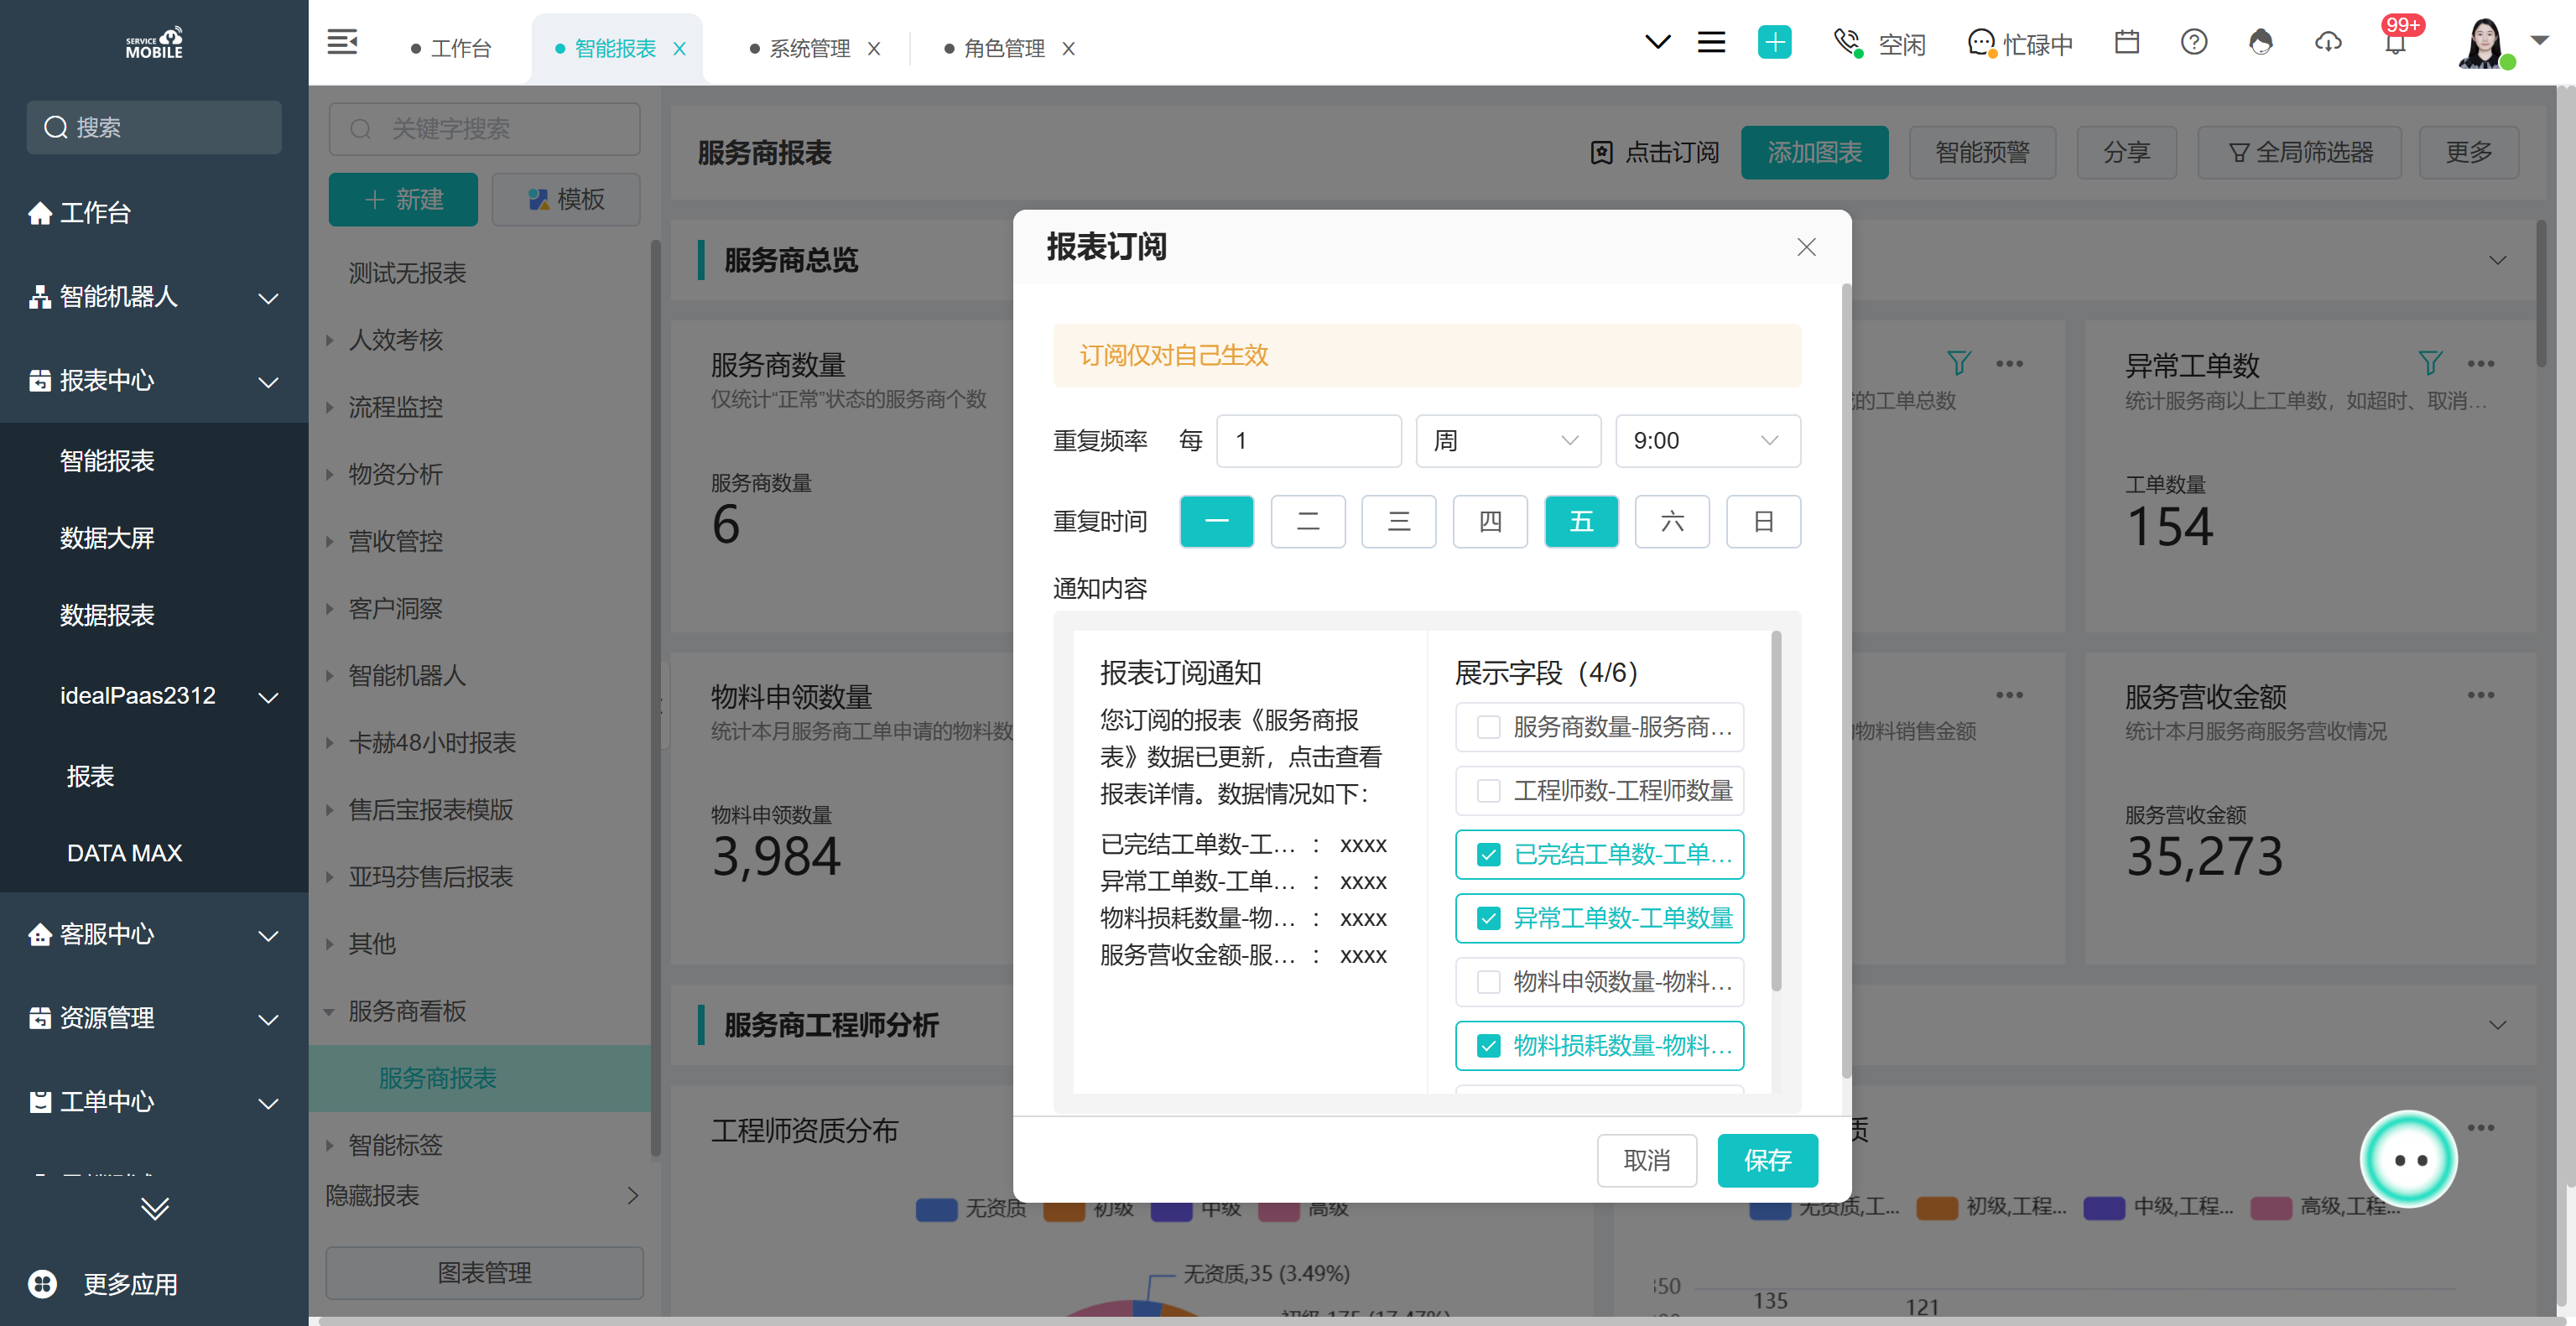
Task: Uncheck the 物料损耗数量-物料 field checkbox
Action: [x=1488, y=1045]
